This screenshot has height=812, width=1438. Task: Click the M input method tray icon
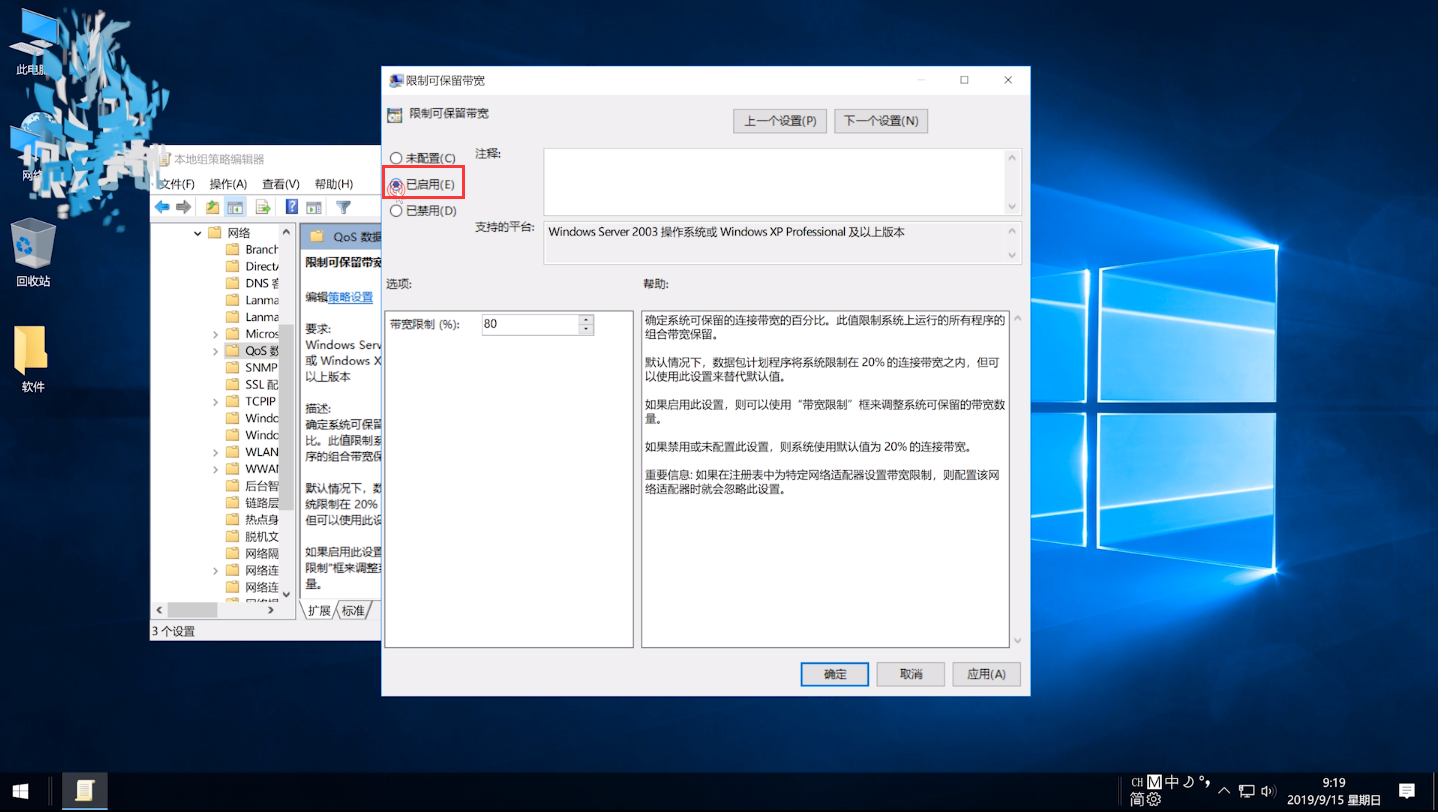[1154, 782]
